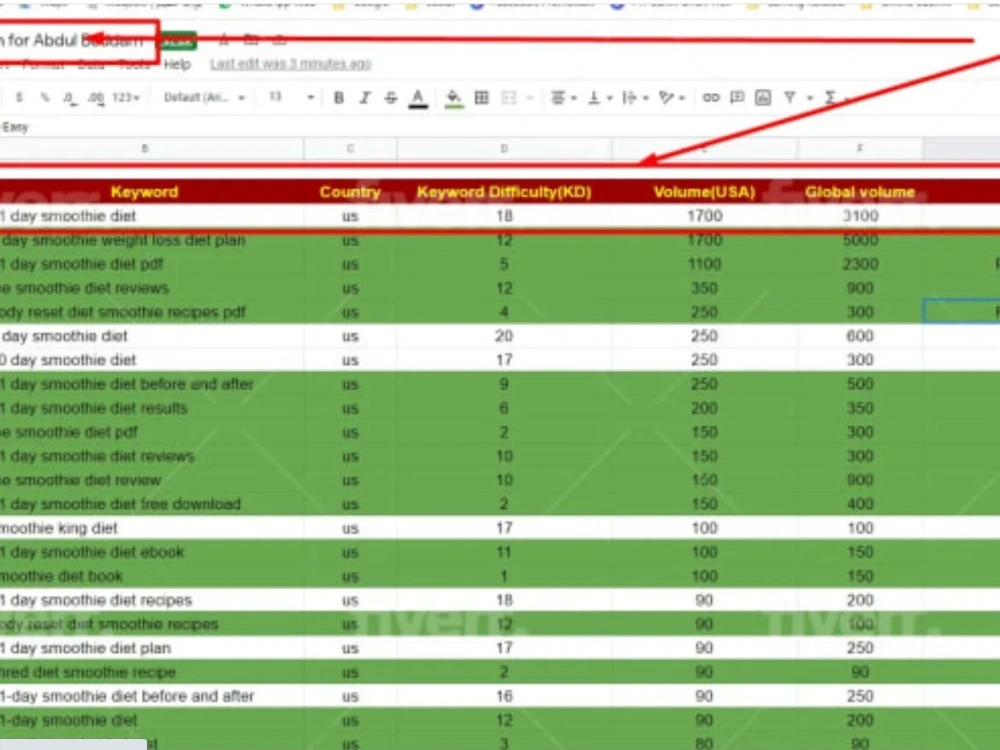Viewport: 1000px width, 750px height.
Task: Select the 'Country' header cell
Action: point(350,192)
